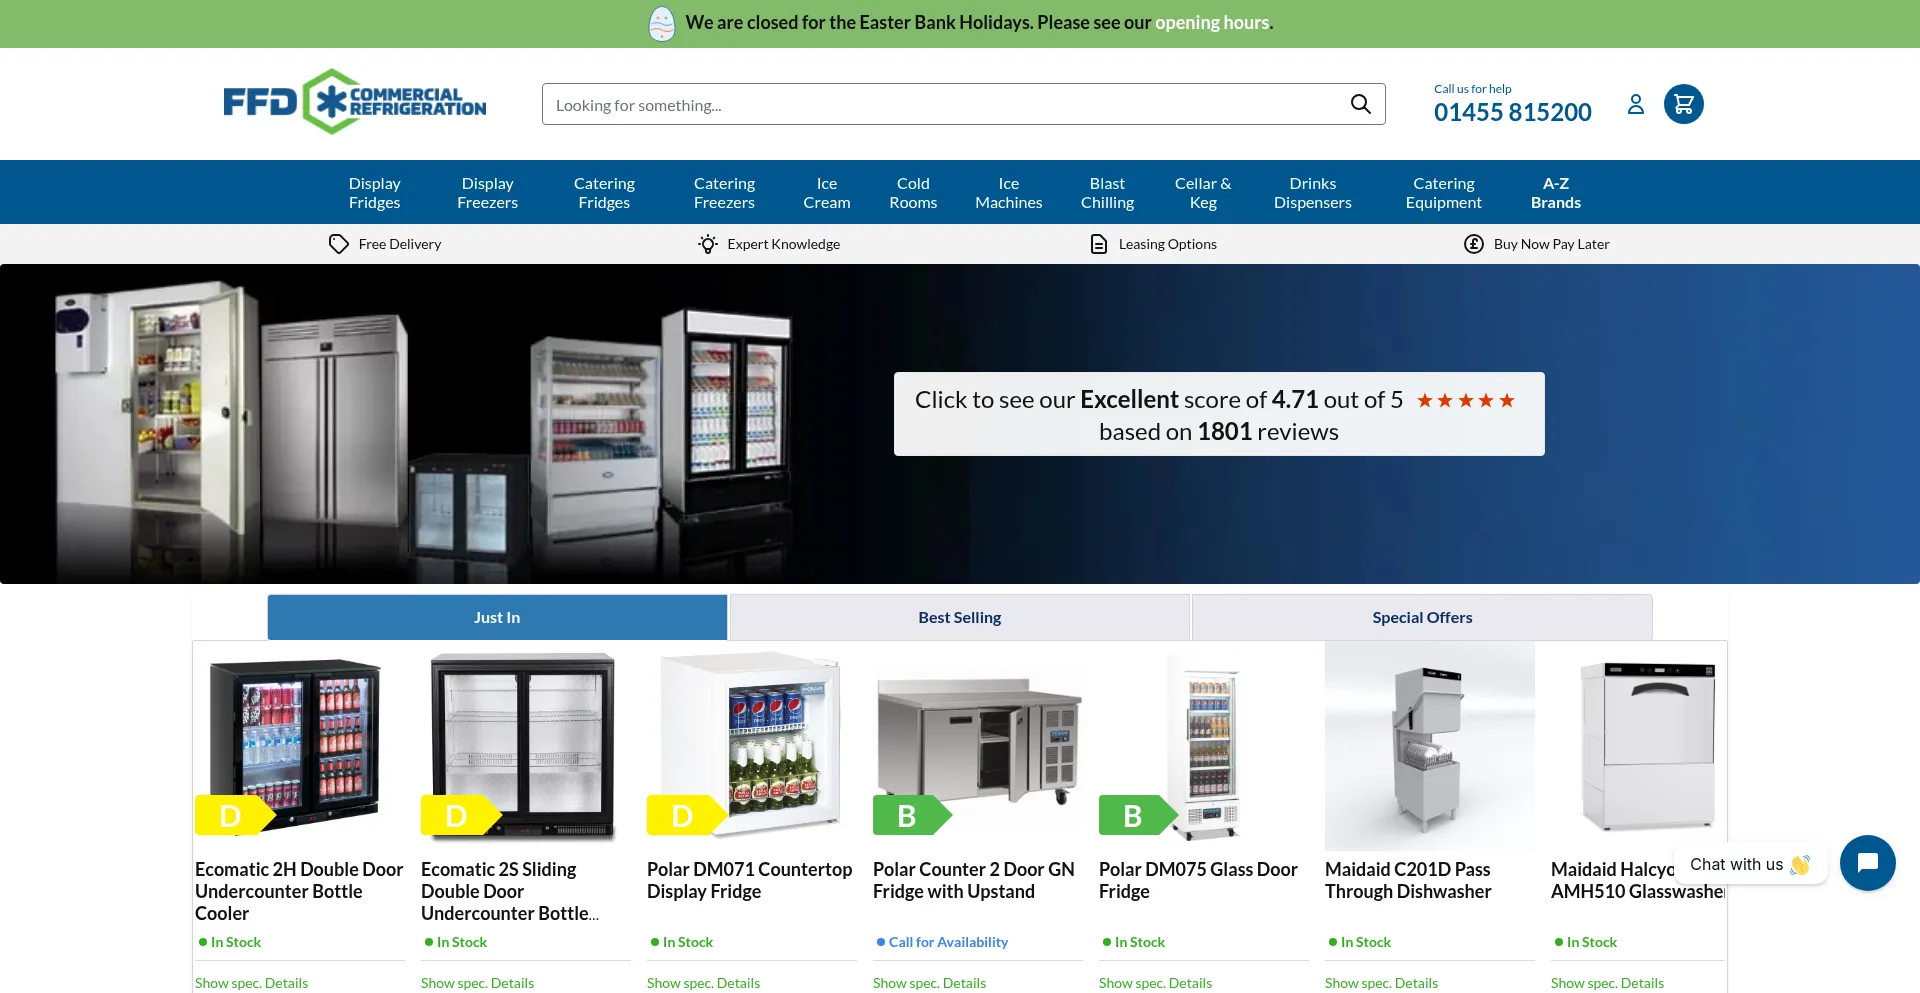Open Polar DM071 Countertop Display Fridge title
Screen dimensions: 1920x993
coord(749,880)
